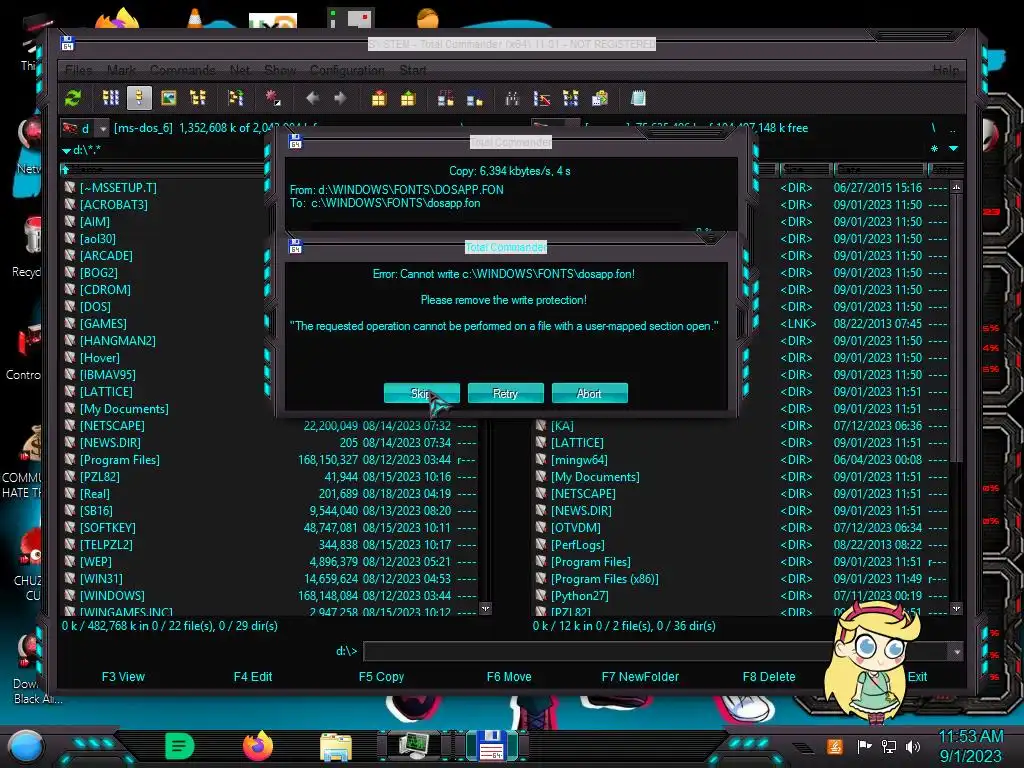
Task: Click Total Commander main window title icon
Action: (x=67, y=44)
